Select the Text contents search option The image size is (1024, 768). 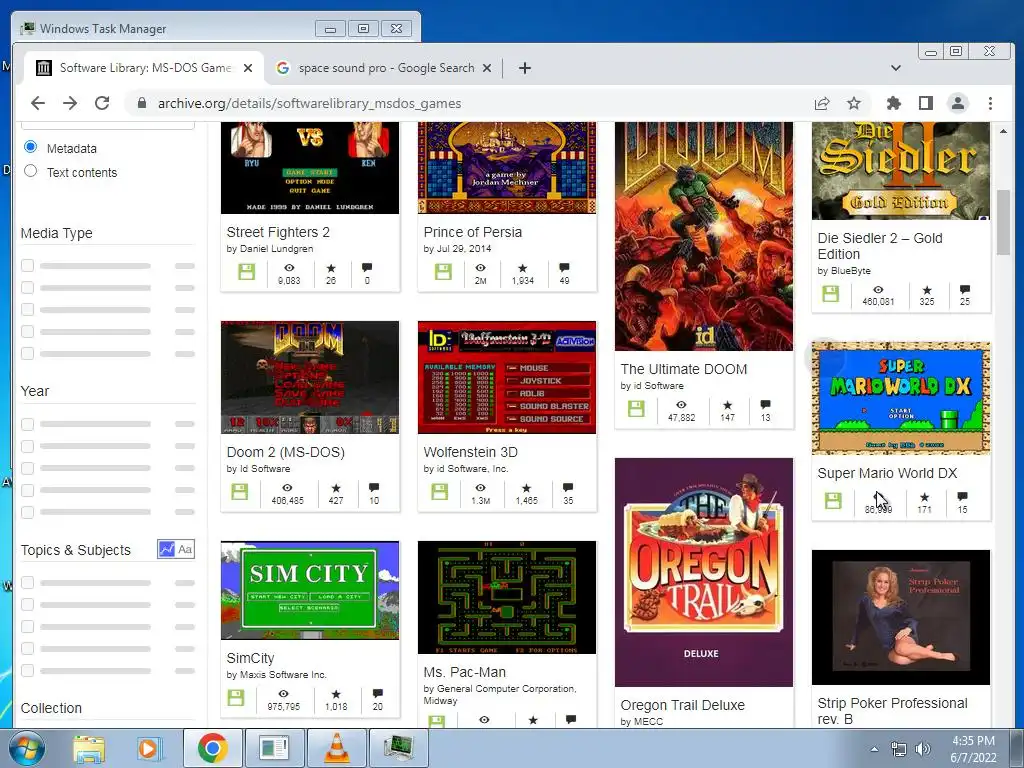[x=30, y=171]
